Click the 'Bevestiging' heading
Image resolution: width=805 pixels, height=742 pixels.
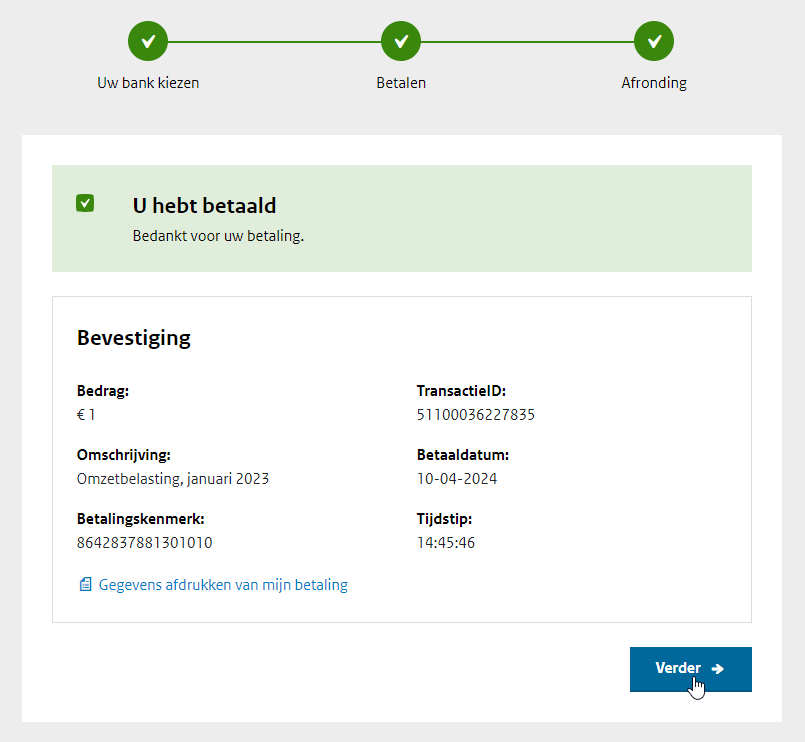[133, 338]
